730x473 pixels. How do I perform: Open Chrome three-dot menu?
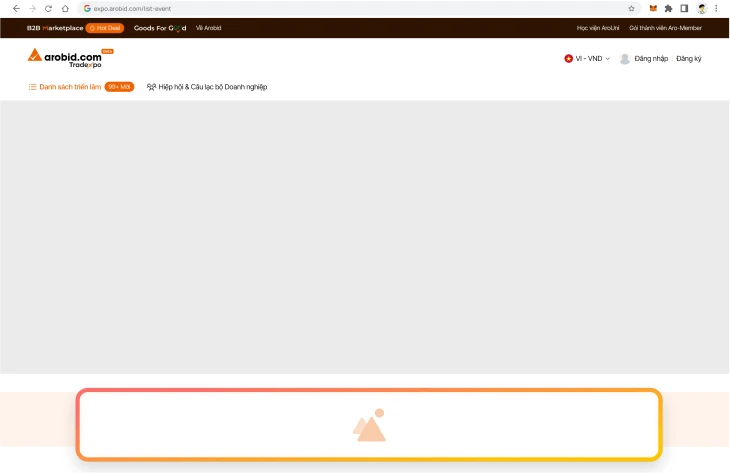click(x=716, y=8)
